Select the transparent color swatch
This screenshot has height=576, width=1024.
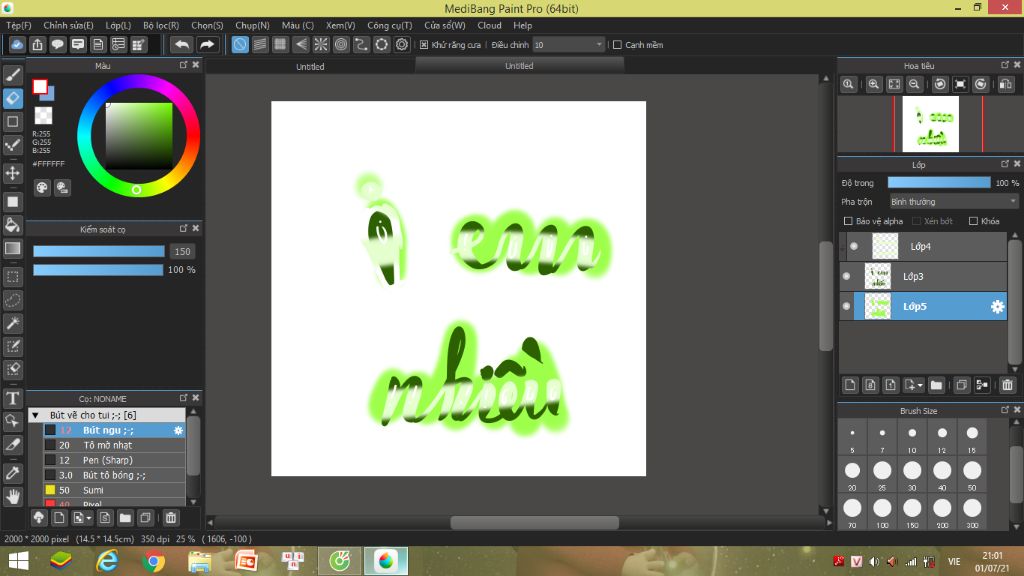pos(43,116)
